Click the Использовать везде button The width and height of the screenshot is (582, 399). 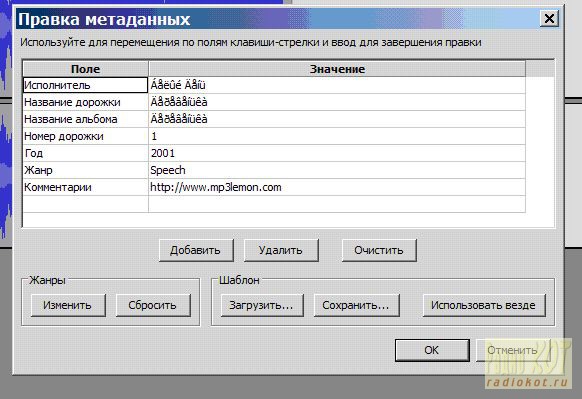pyautogui.click(x=484, y=305)
